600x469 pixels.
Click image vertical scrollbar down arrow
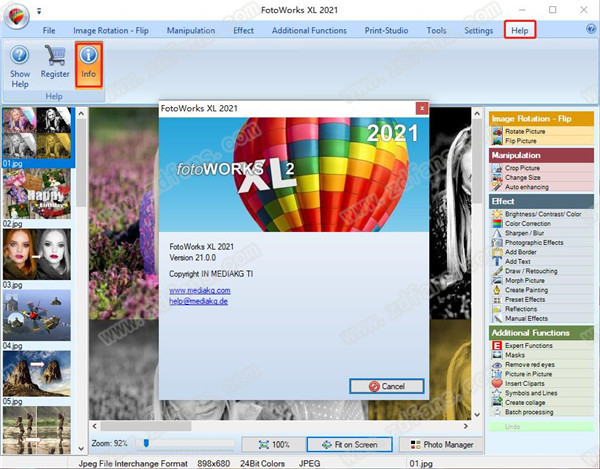pyautogui.click(x=477, y=415)
